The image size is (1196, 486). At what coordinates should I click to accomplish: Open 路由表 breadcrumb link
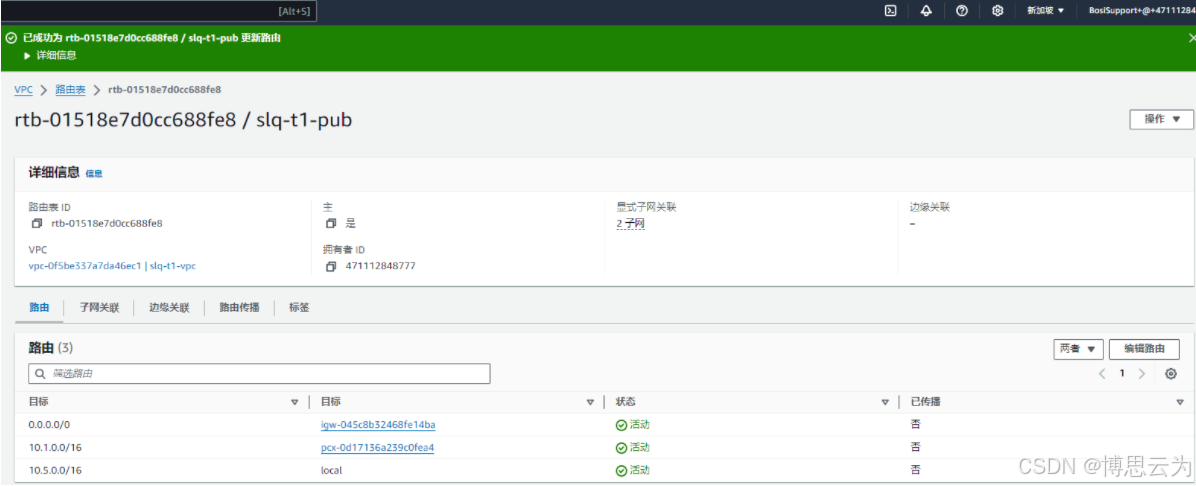pyautogui.click(x=69, y=90)
